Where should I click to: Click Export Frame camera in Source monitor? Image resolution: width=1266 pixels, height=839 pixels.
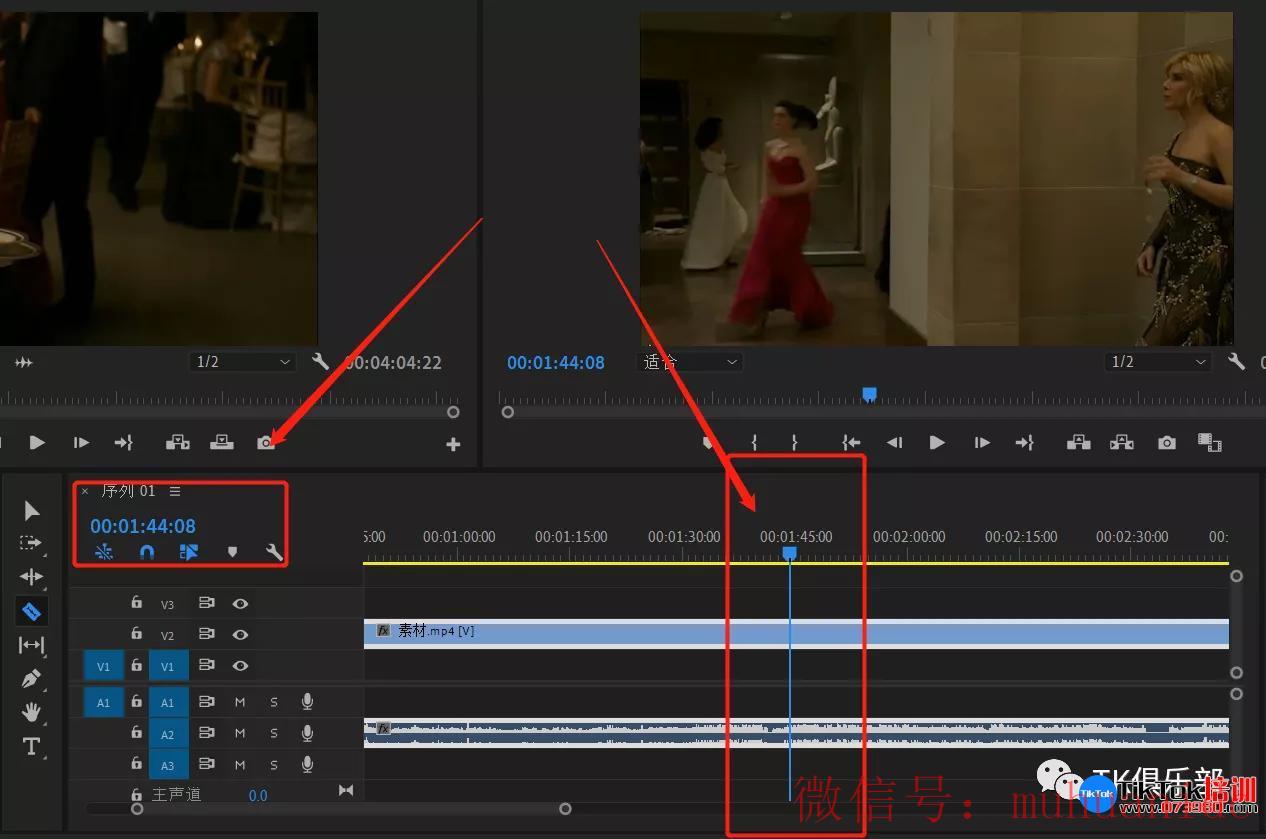click(x=266, y=442)
